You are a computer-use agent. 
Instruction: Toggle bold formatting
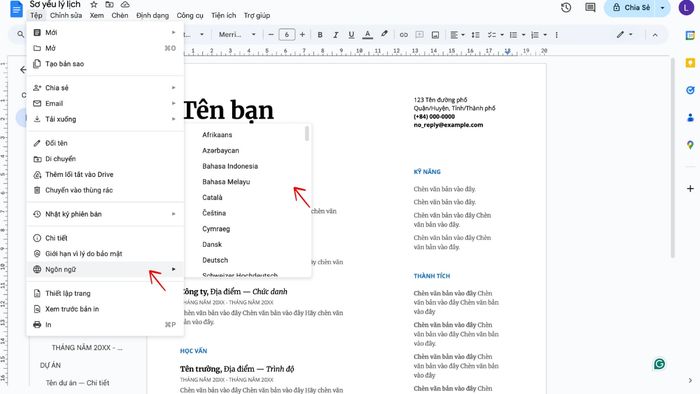(x=320, y=34)
